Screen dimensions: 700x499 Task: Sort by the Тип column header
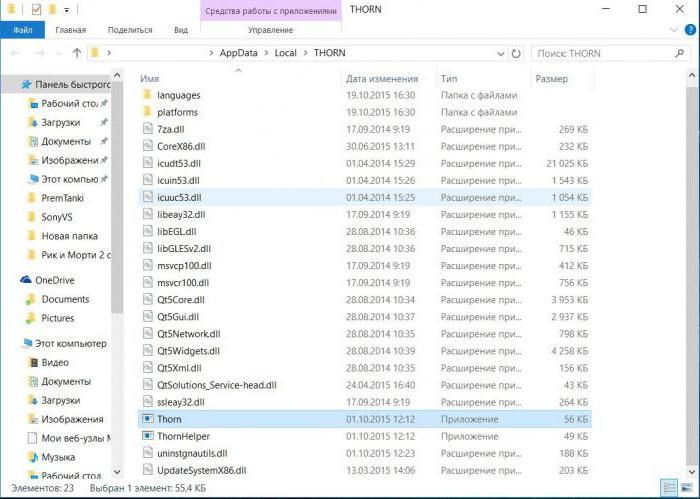pyautogui.click(x=449, y=79)
